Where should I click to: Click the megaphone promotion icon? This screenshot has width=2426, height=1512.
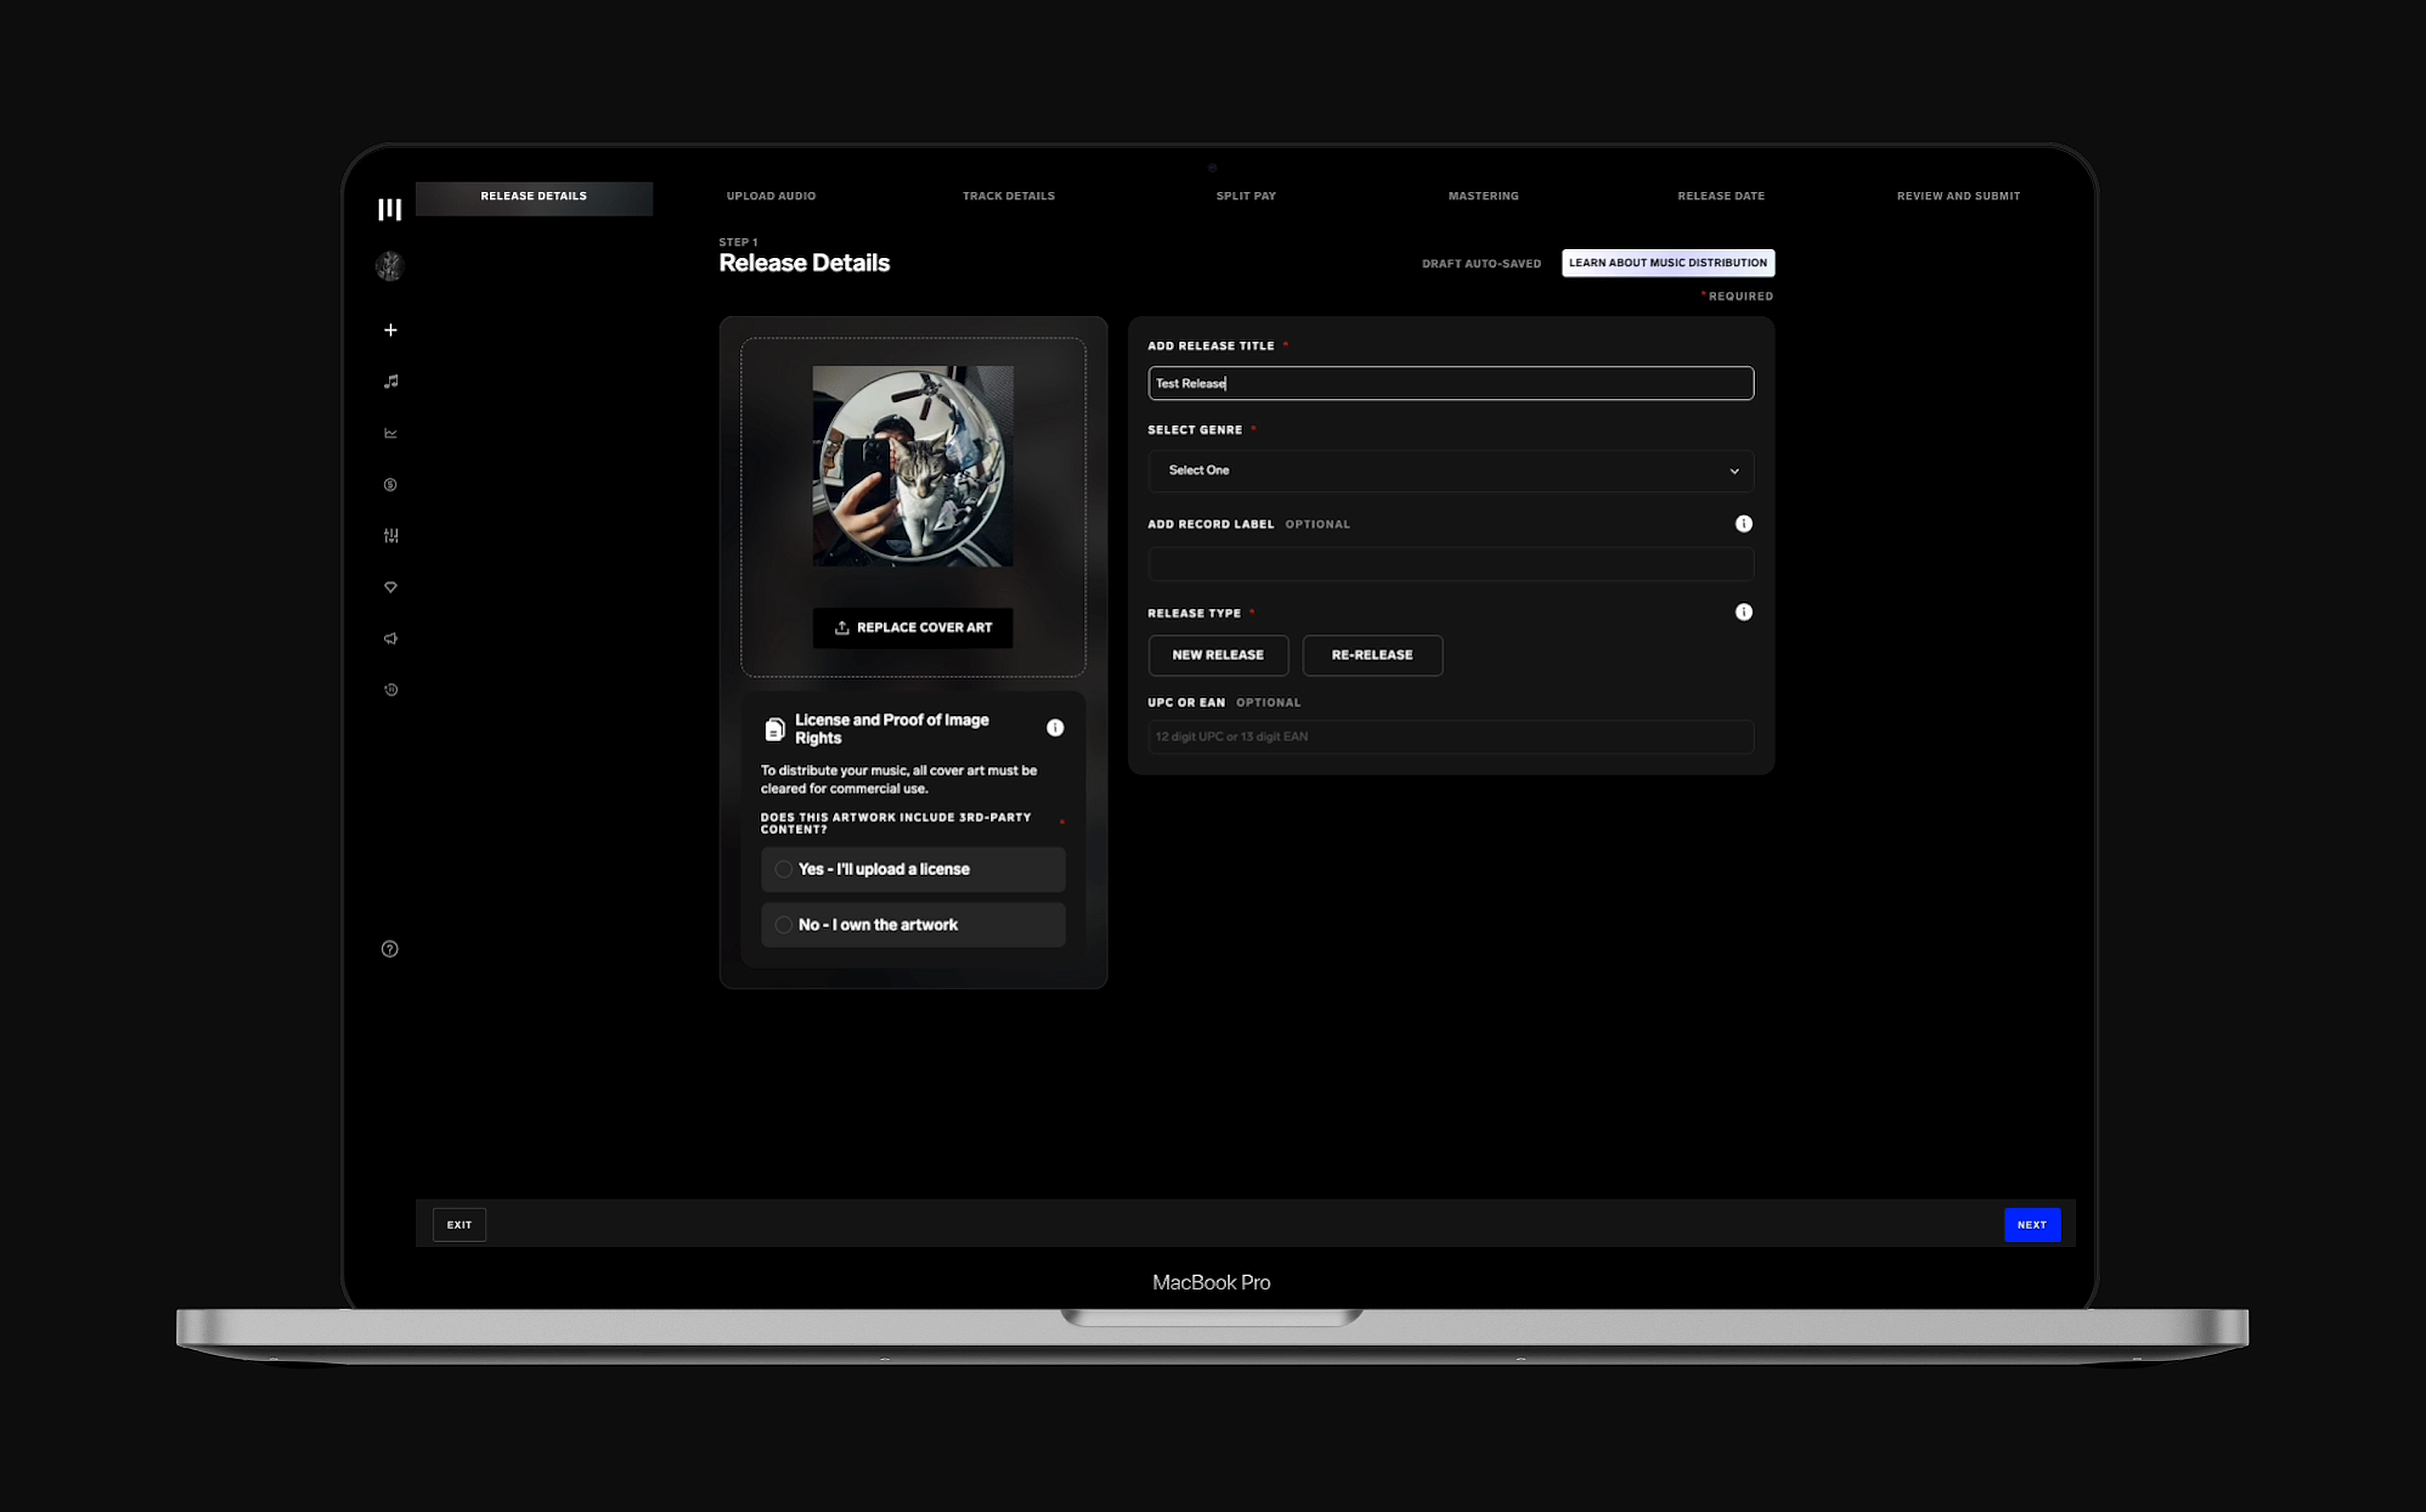[390, 638]
